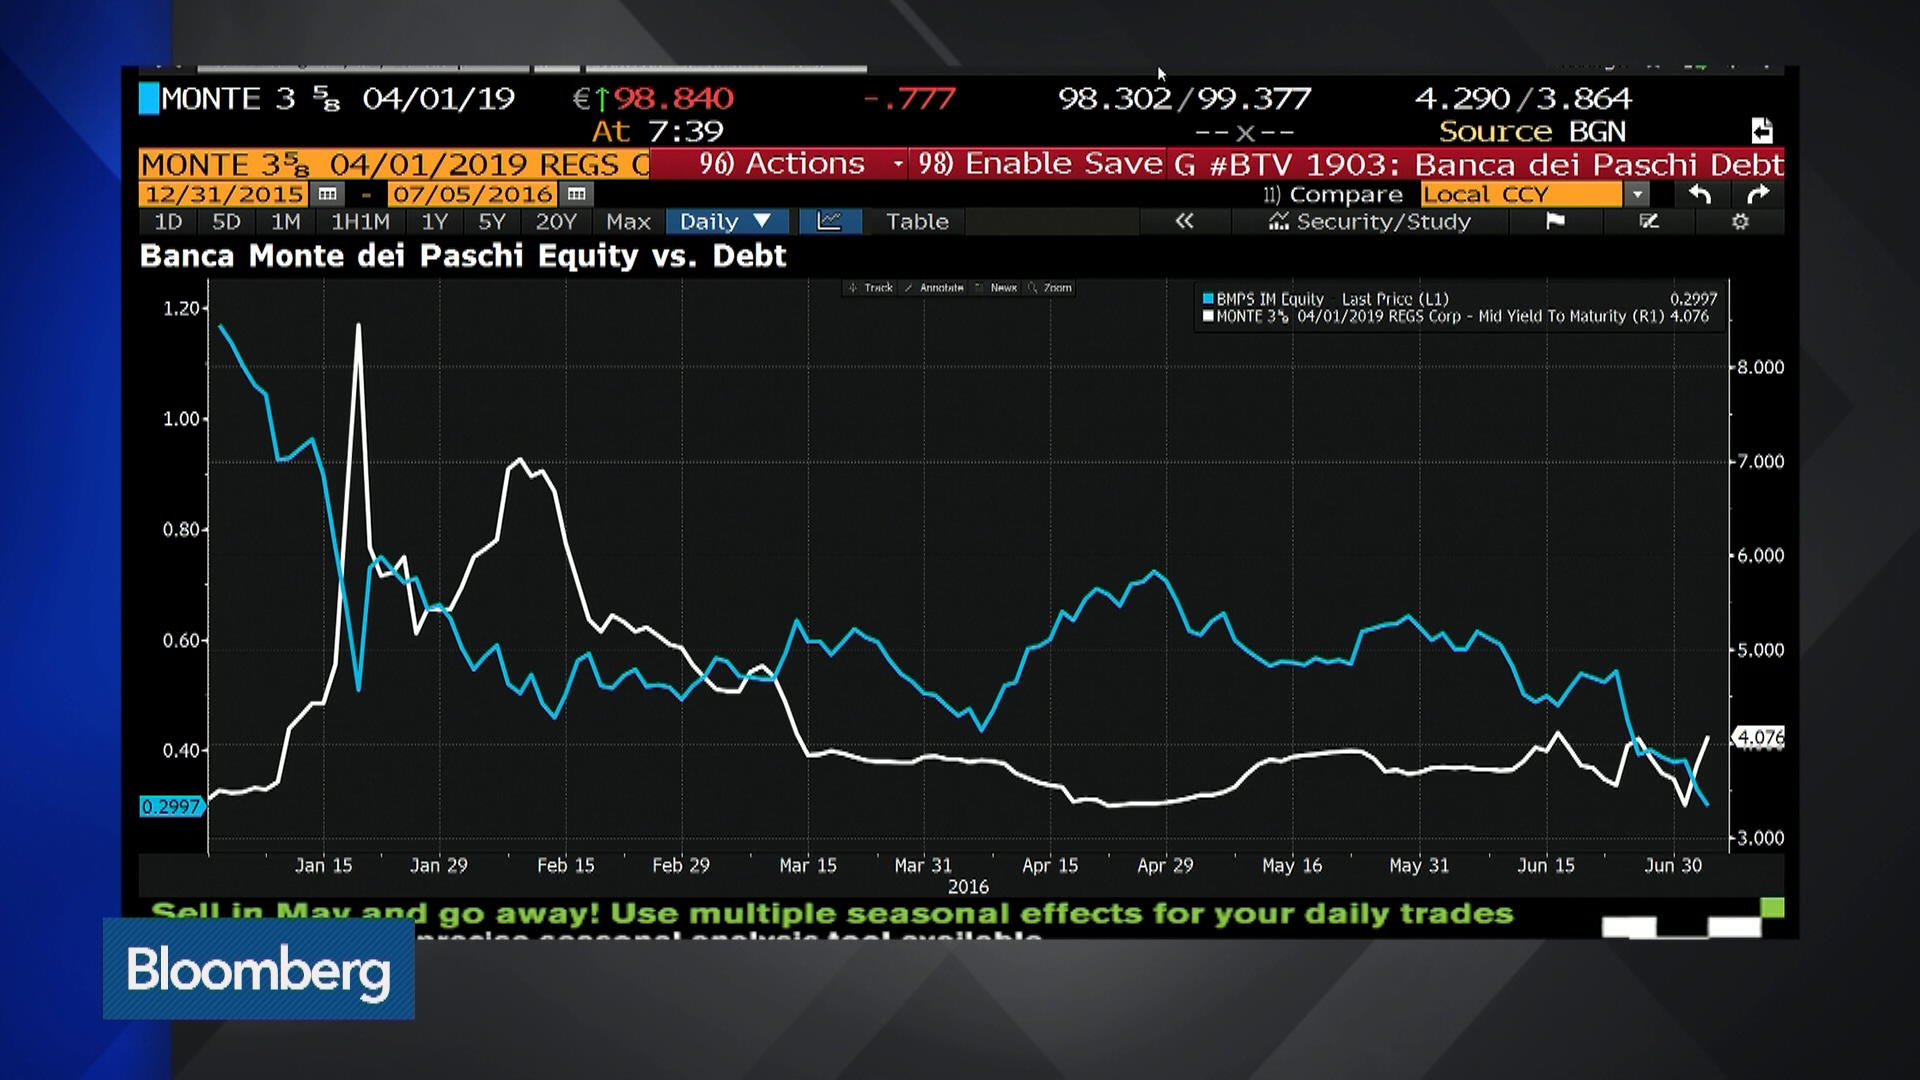This screenshot has height=1080, width=1920.
Task: Activate the chart Zoom tool
Action: [x=1050, y=288]
